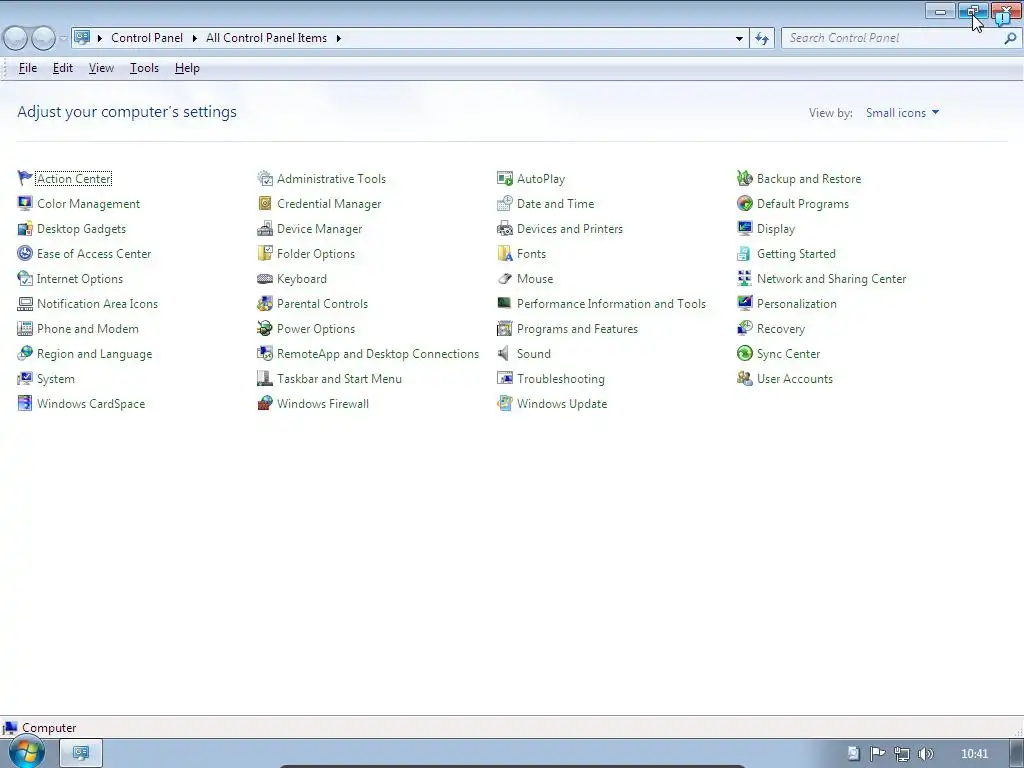Open the Tools menu
1024x768 pixels.
pyautogui.click(x=144, y=68)
